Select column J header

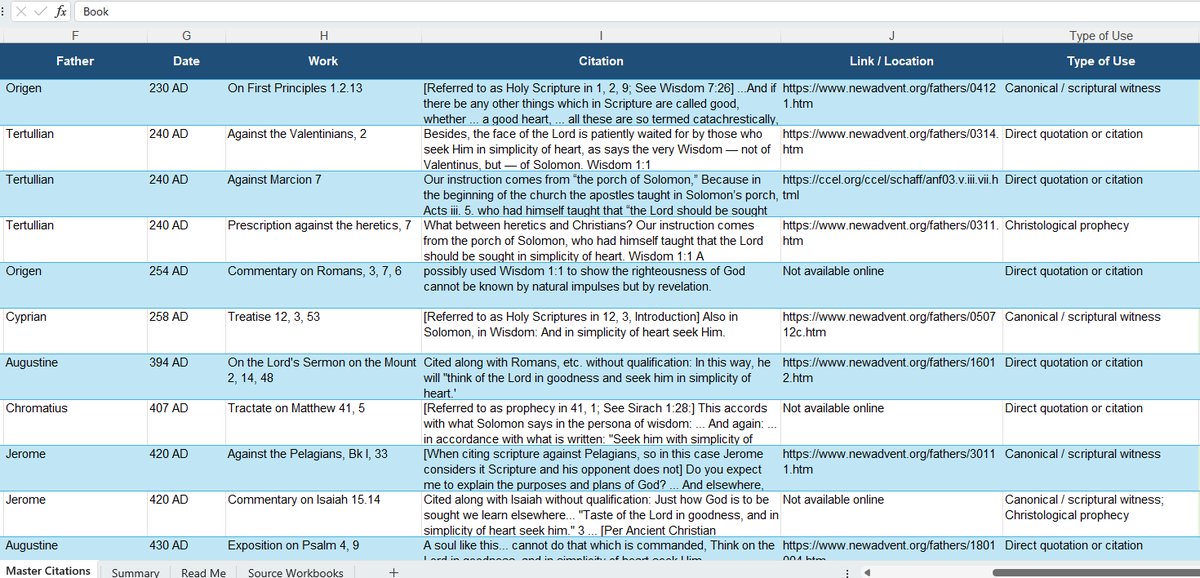(890, 35)
